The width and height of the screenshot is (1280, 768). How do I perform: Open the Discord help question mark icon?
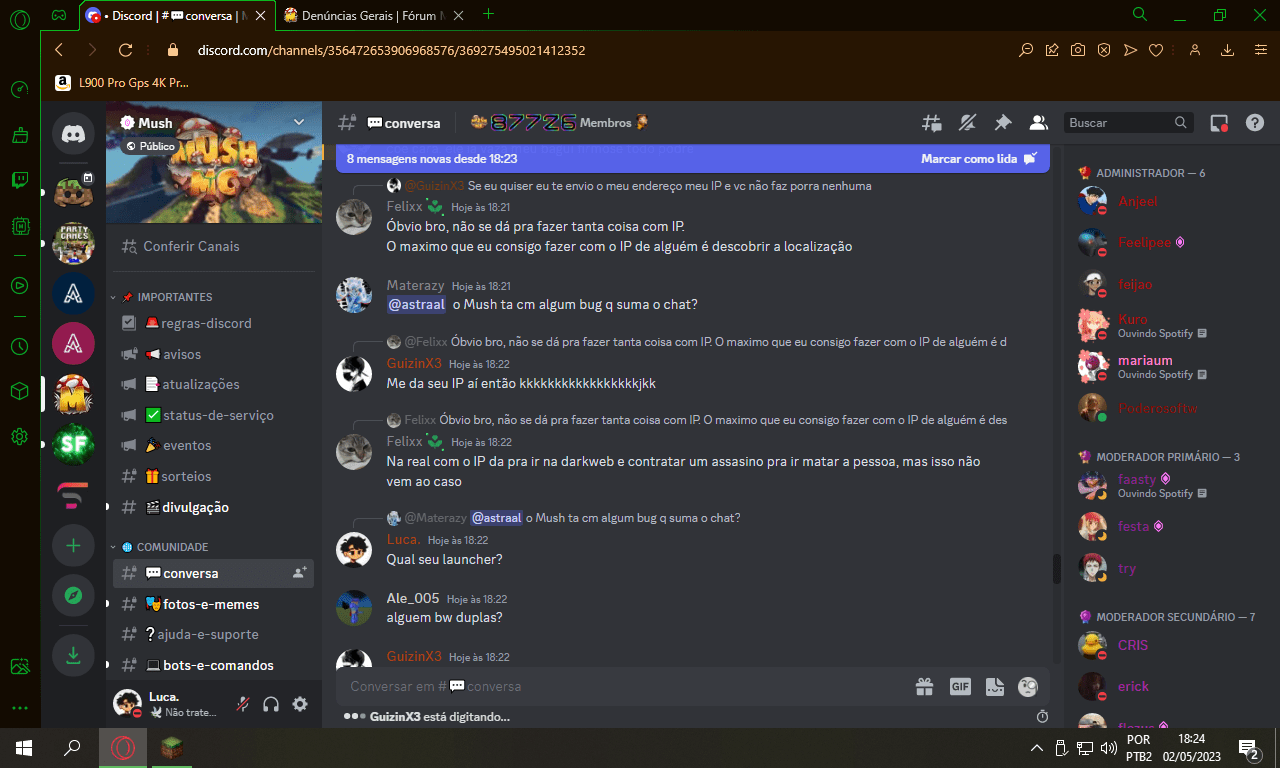pyautogui.click(x=1255, y=123)
